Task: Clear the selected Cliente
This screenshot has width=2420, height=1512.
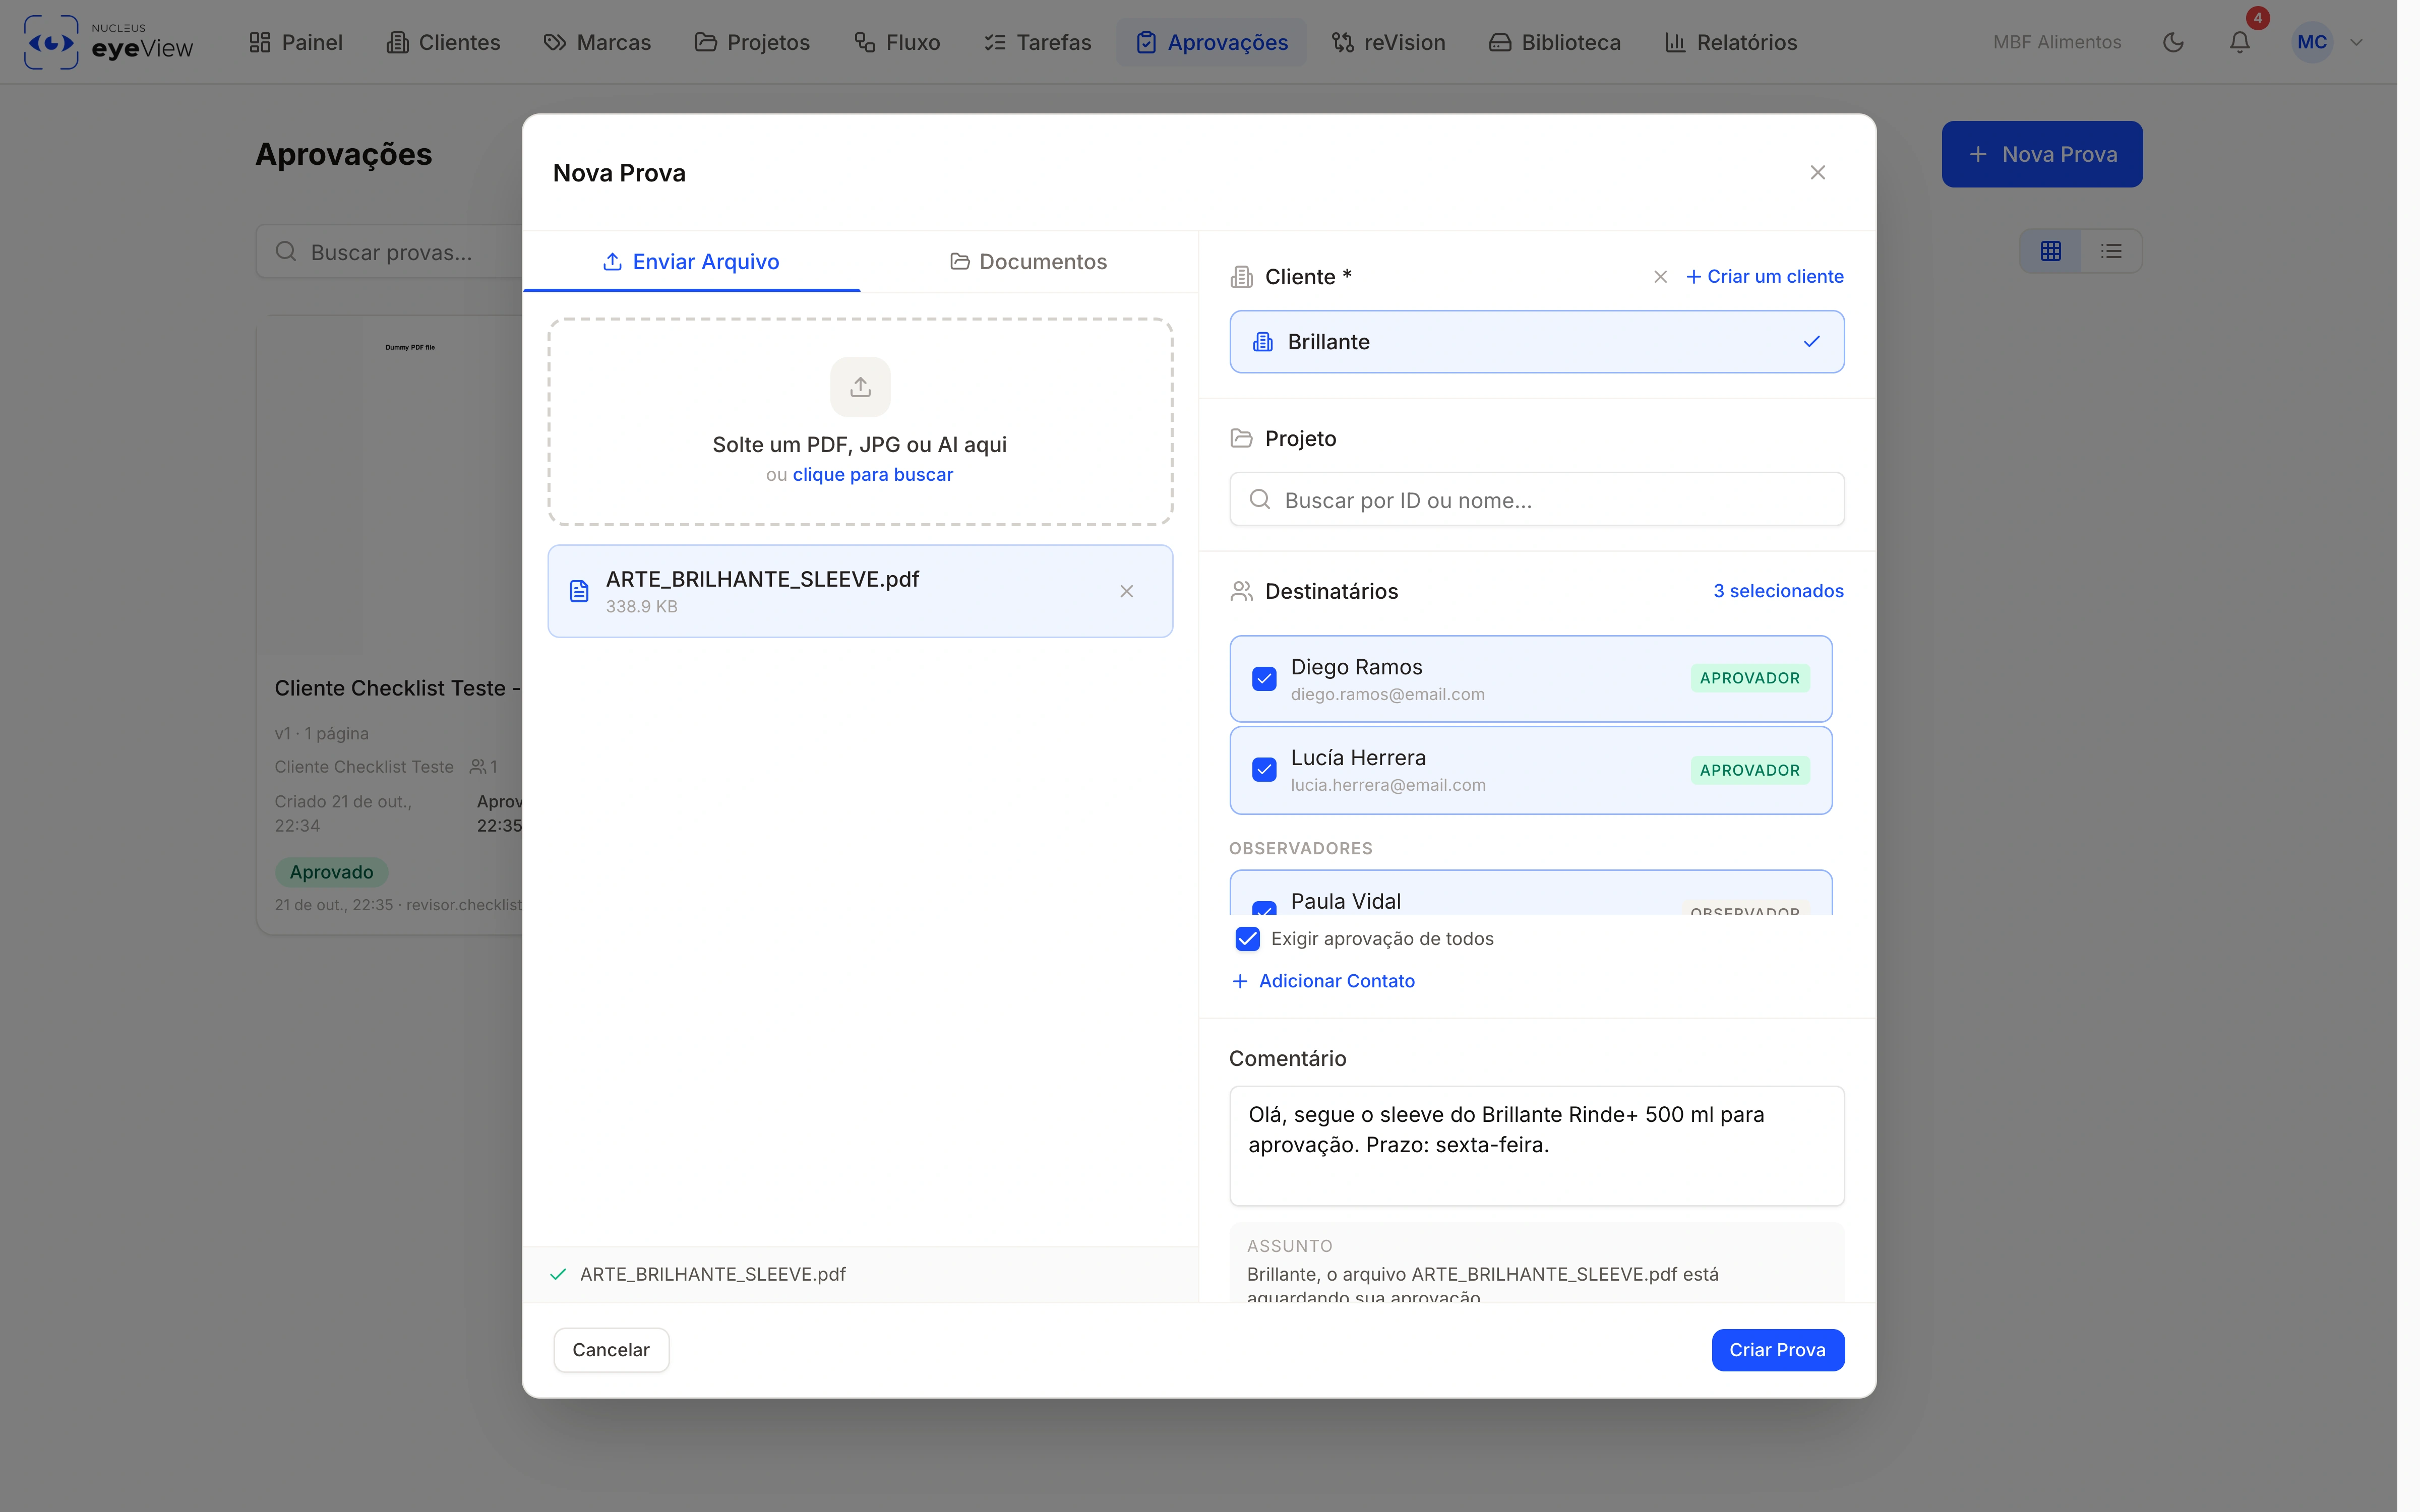Action: (x=1660, y=277)
